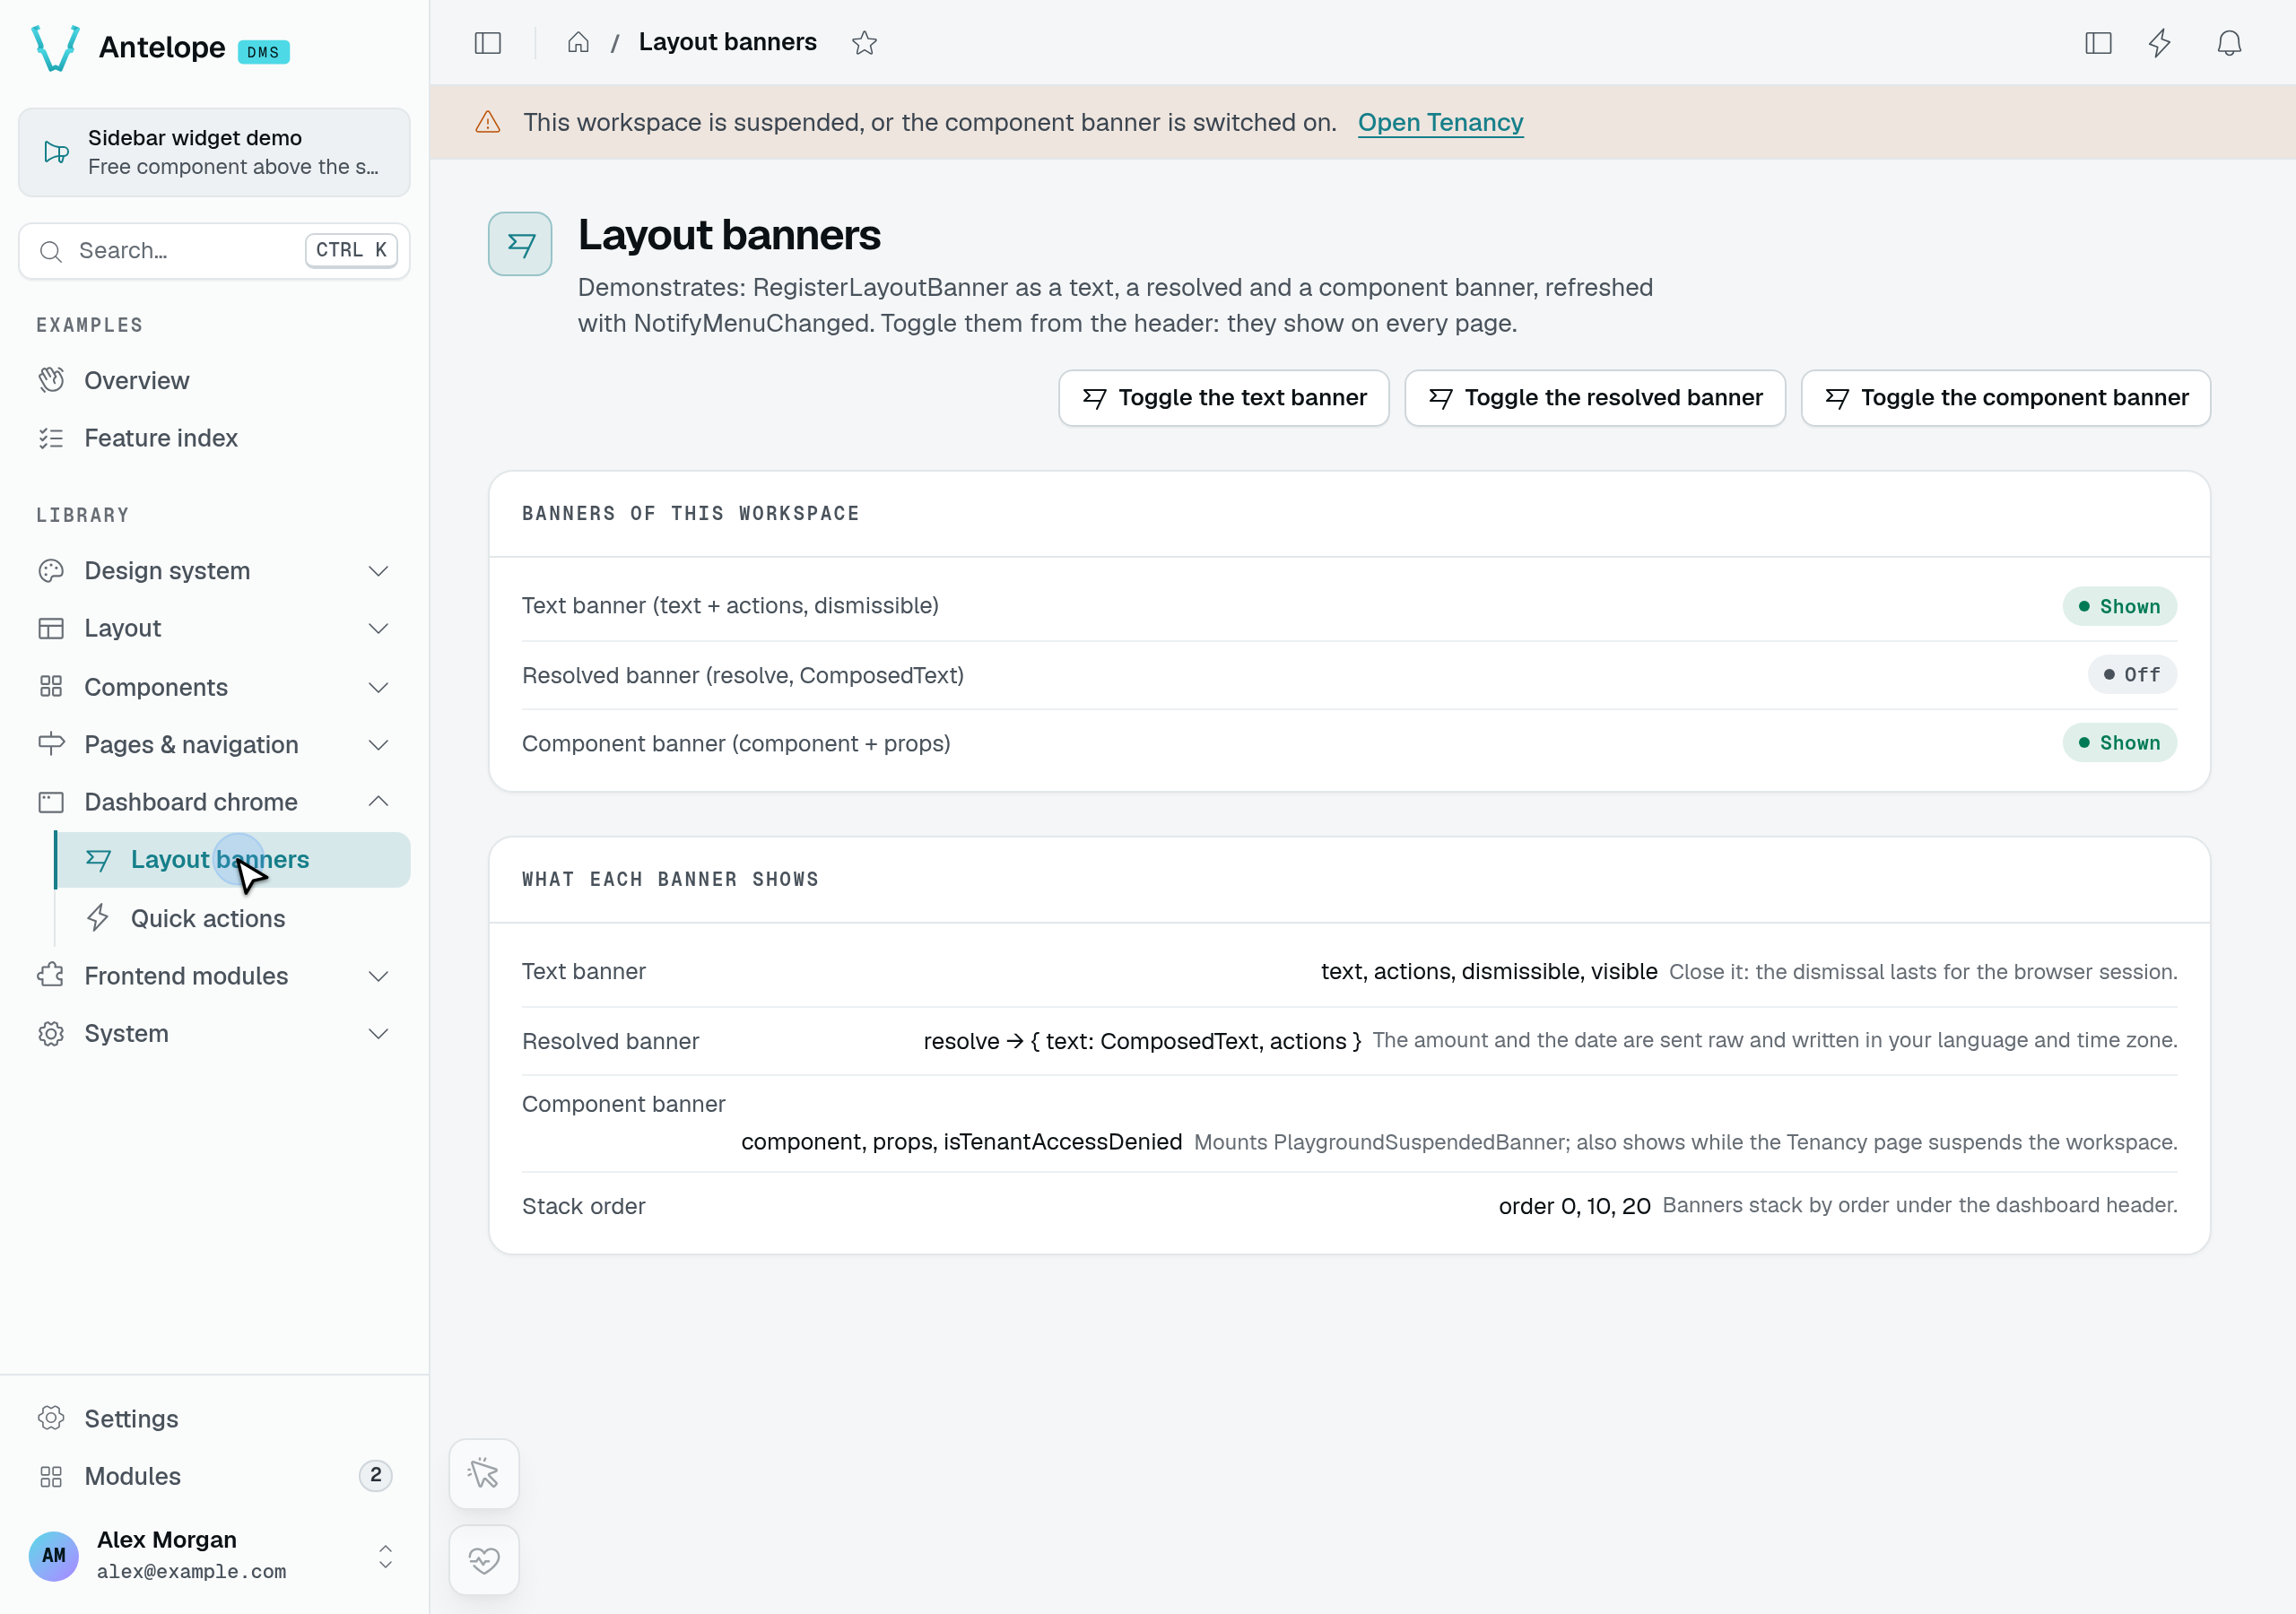Click Shown status of Component banner row
This screenshot has width=2296, height=1614.
click(2119, 743)
